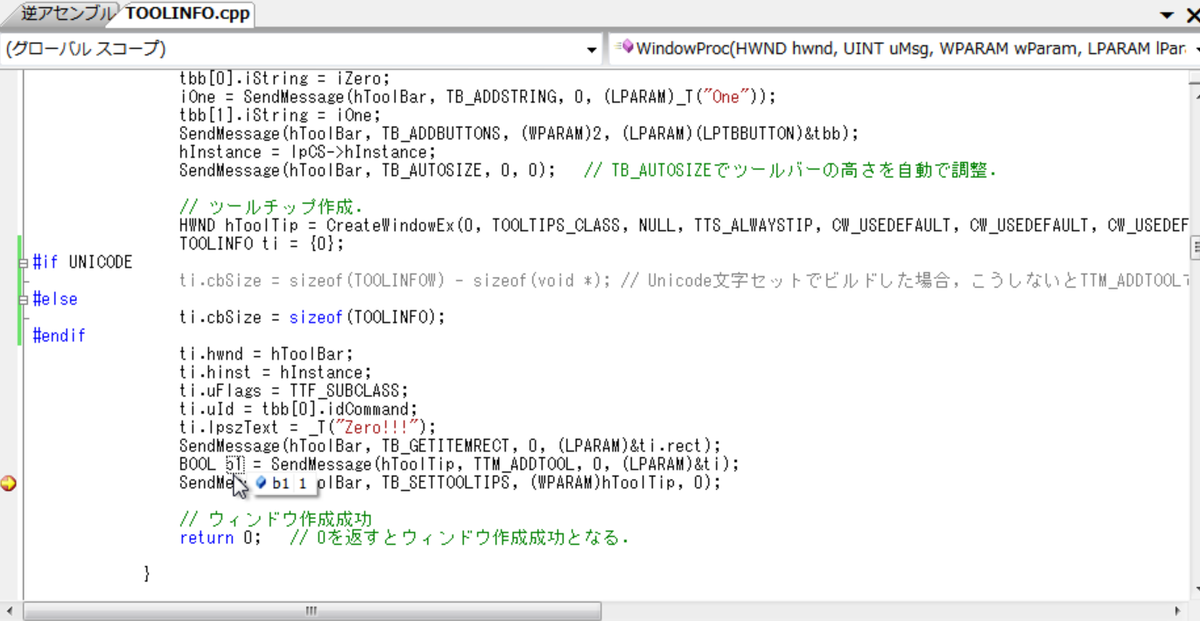Click the iOne TB_ADDSTRING line
The image size is (1200, 621).
[x=478, y=97]
